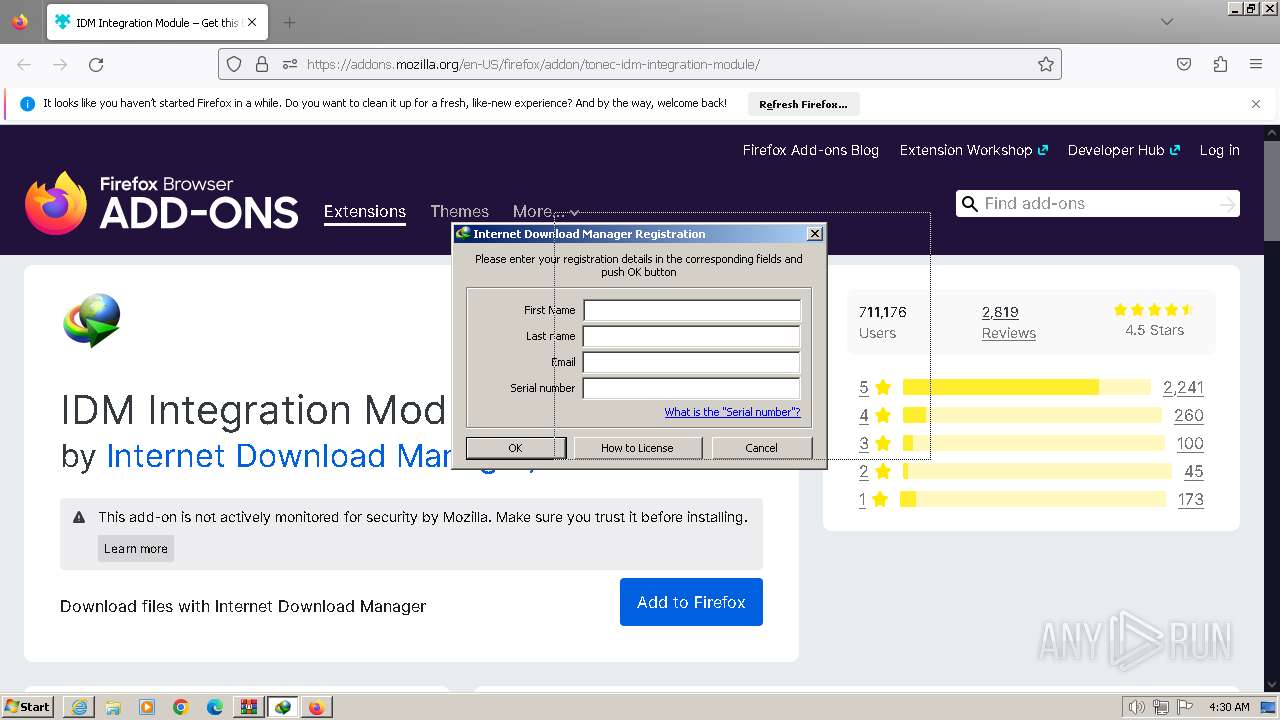Click the Add to Firefox button
The width and height of the screenshot is (1280, 720).
pyautogui.click(x=691, y=602)
